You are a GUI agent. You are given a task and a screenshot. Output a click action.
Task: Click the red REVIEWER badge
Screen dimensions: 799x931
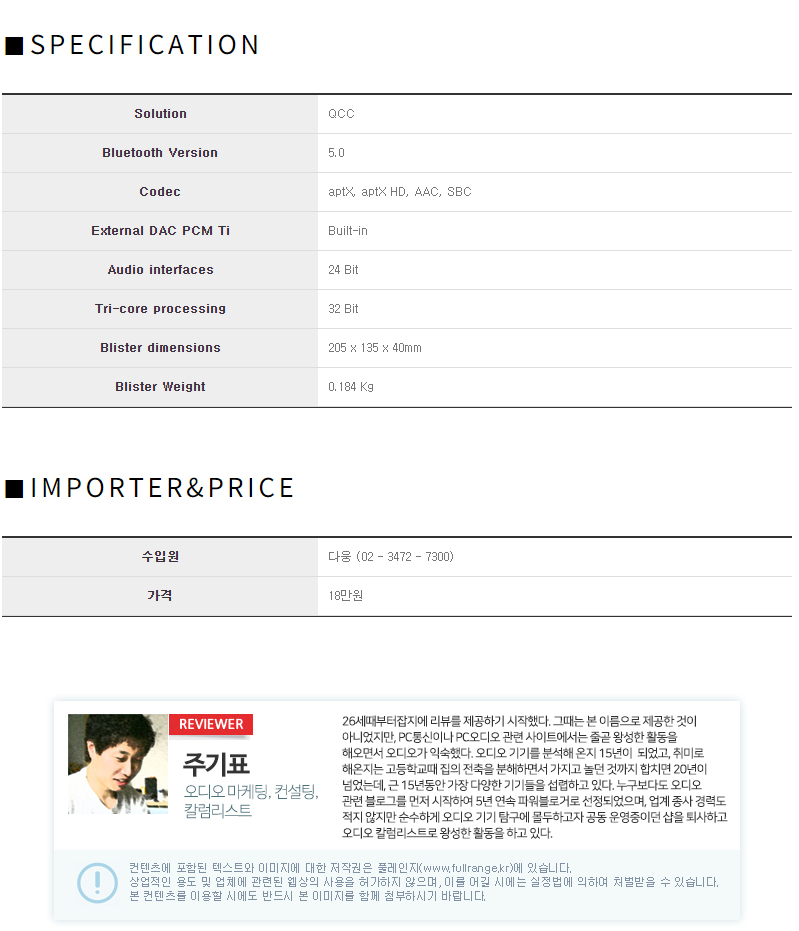[211, 724]
